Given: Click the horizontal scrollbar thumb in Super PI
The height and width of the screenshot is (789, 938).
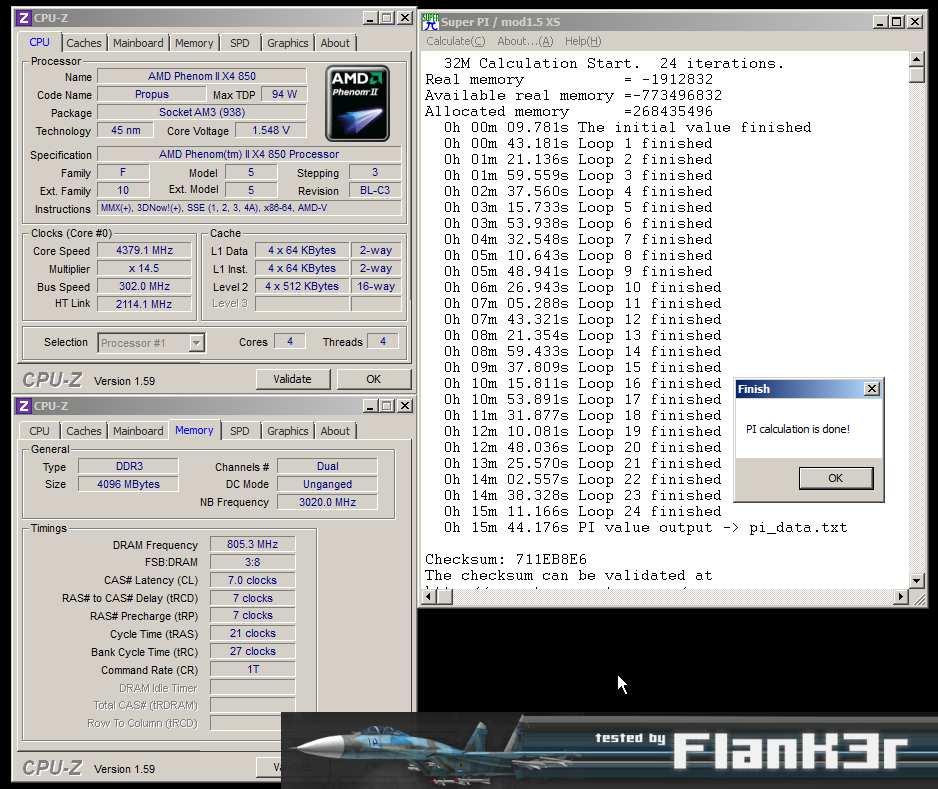Looking at the screenshot, I should tap(445, 596).
